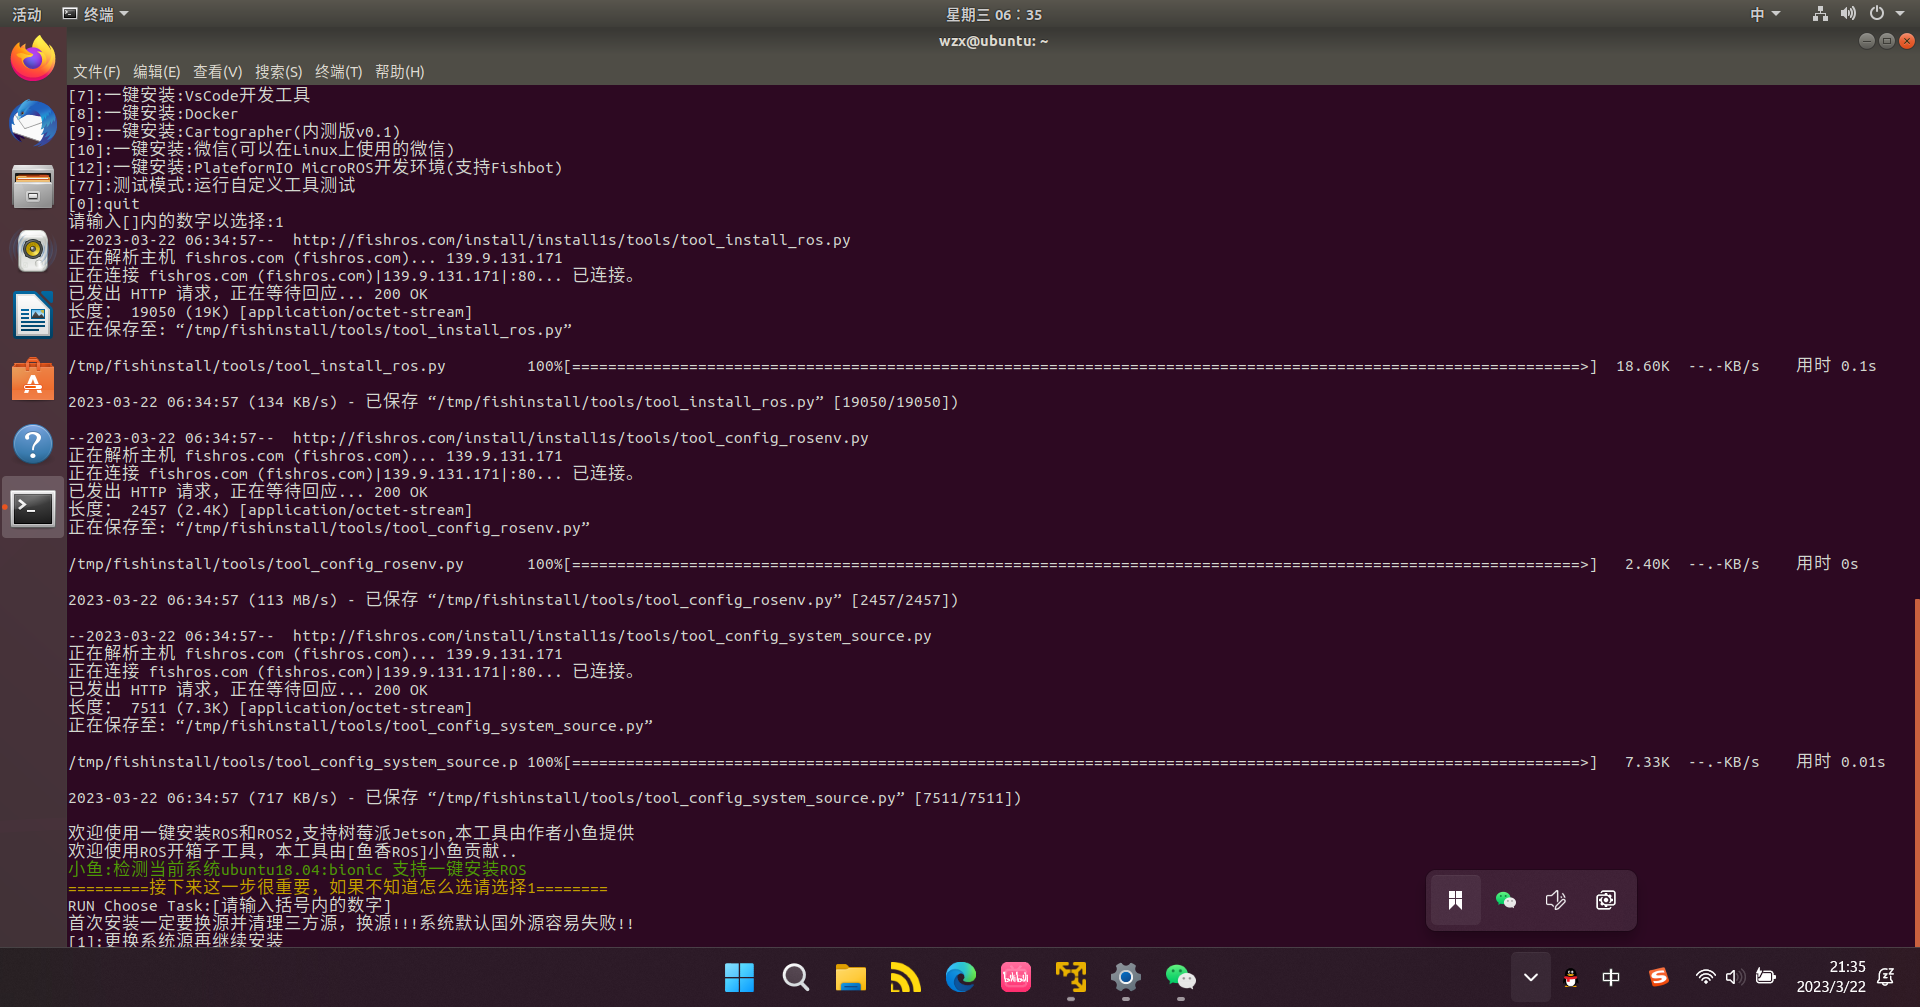Open the Wi-Fi status in Windows tray
Screen dimensions: 1920x1007
point(1705,977)
